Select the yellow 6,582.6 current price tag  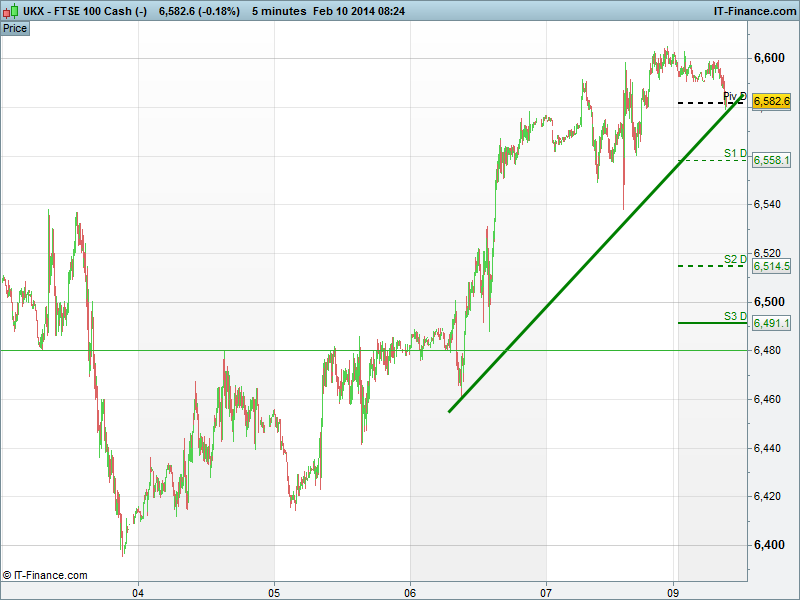772,102
